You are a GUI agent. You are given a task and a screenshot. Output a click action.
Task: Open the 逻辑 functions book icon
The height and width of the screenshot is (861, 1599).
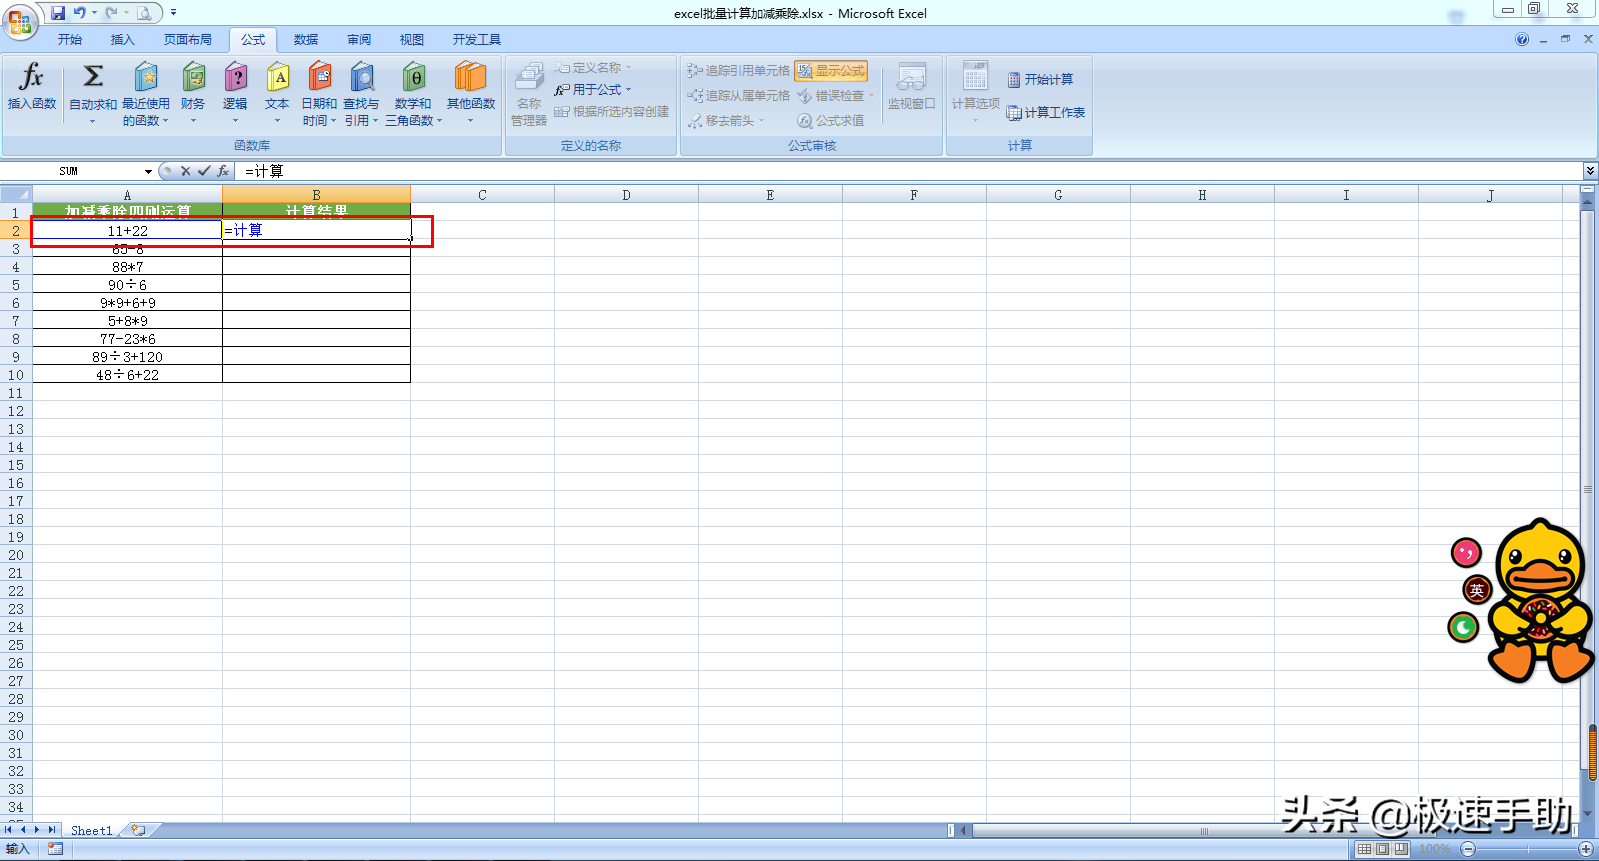click(235, 77)
